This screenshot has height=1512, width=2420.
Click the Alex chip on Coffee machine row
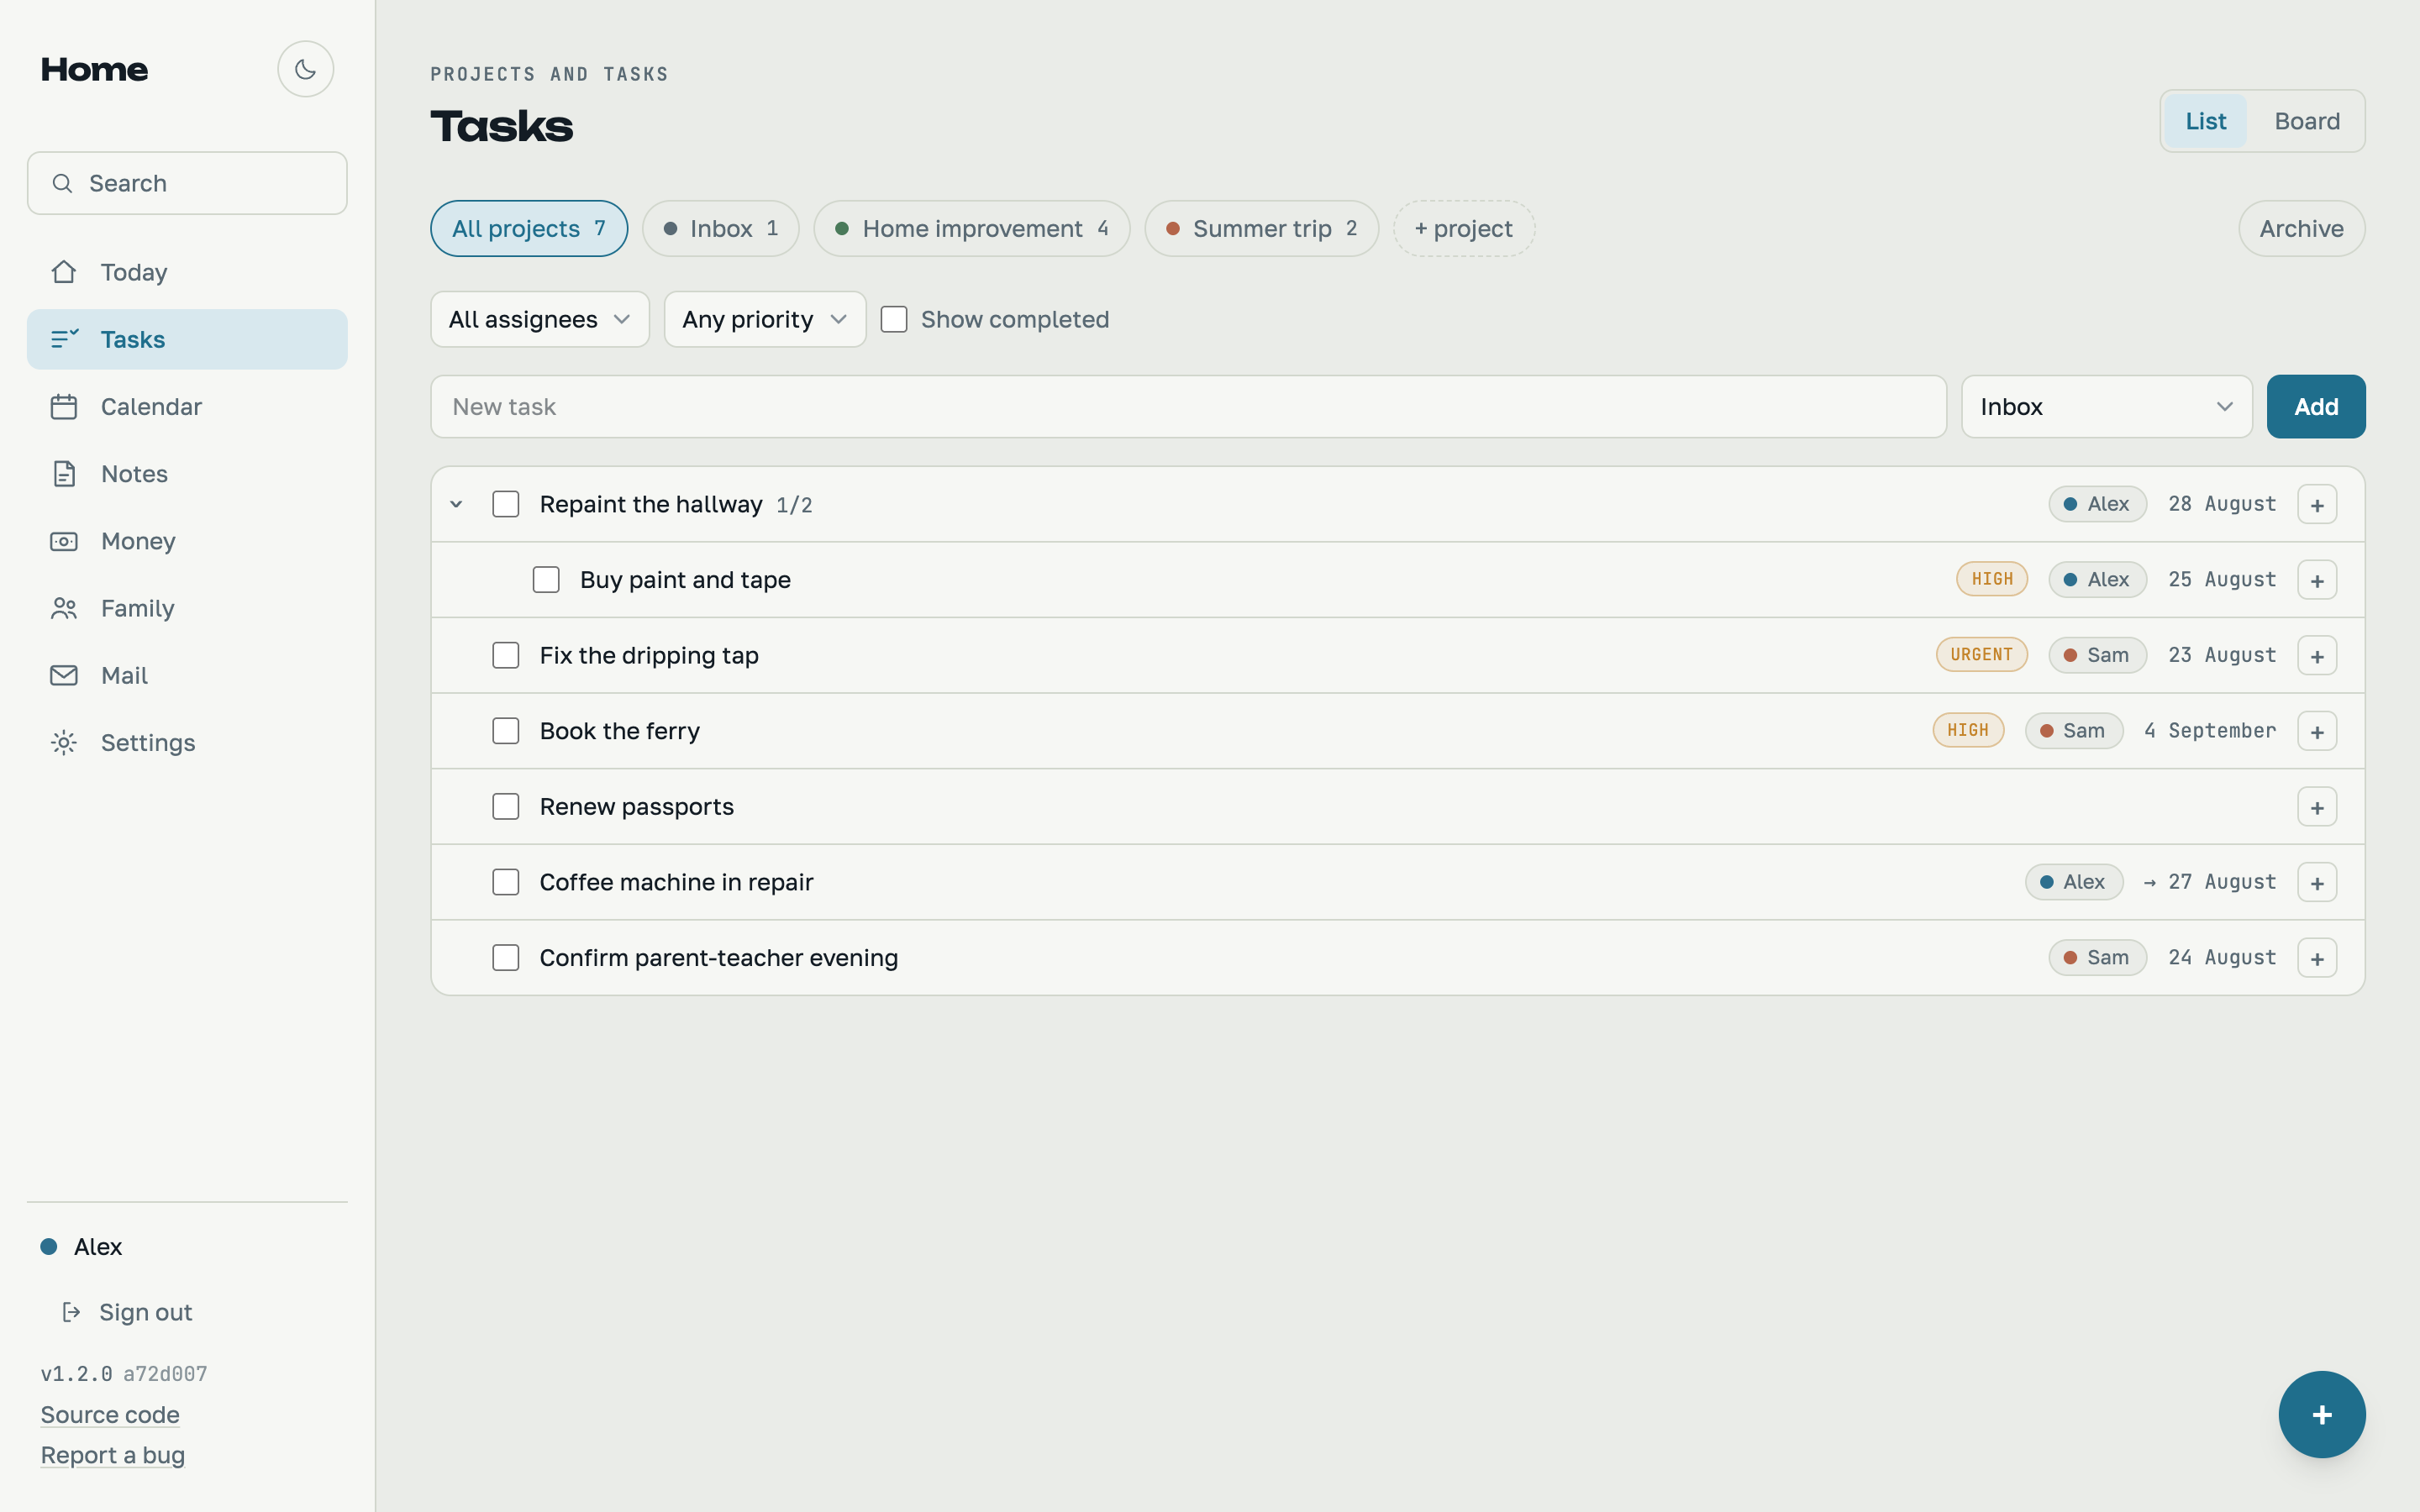pyautogui.click(x=2074, y=882)
